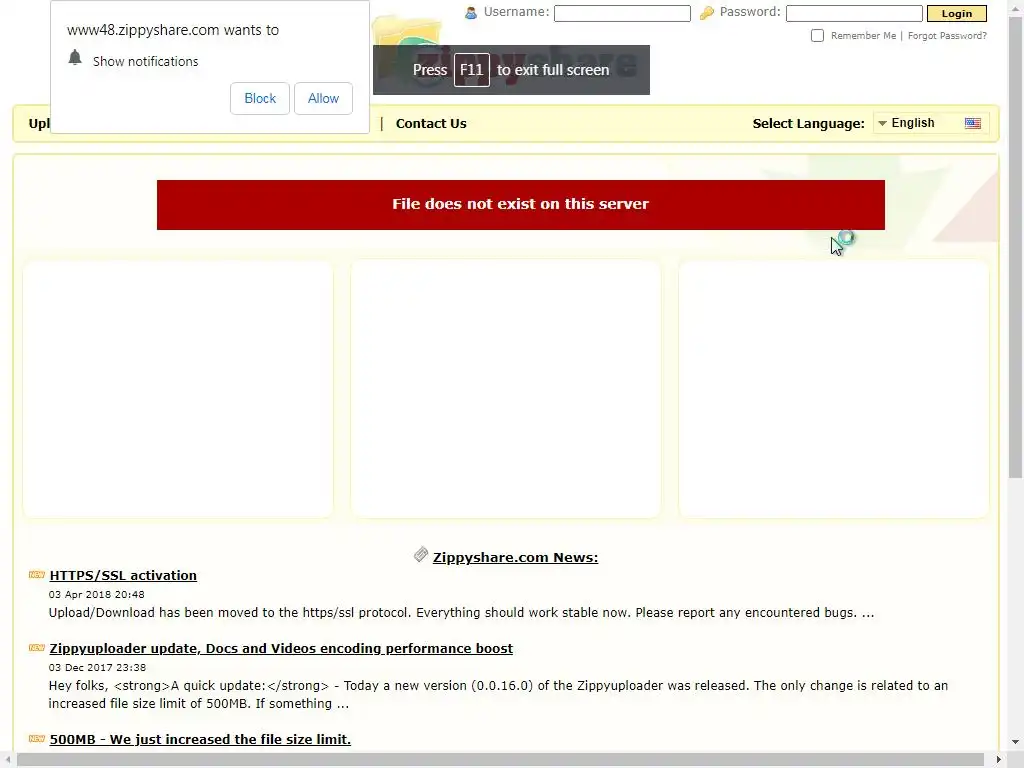Click the vertical scrollbar thumb

(1016, 248)
